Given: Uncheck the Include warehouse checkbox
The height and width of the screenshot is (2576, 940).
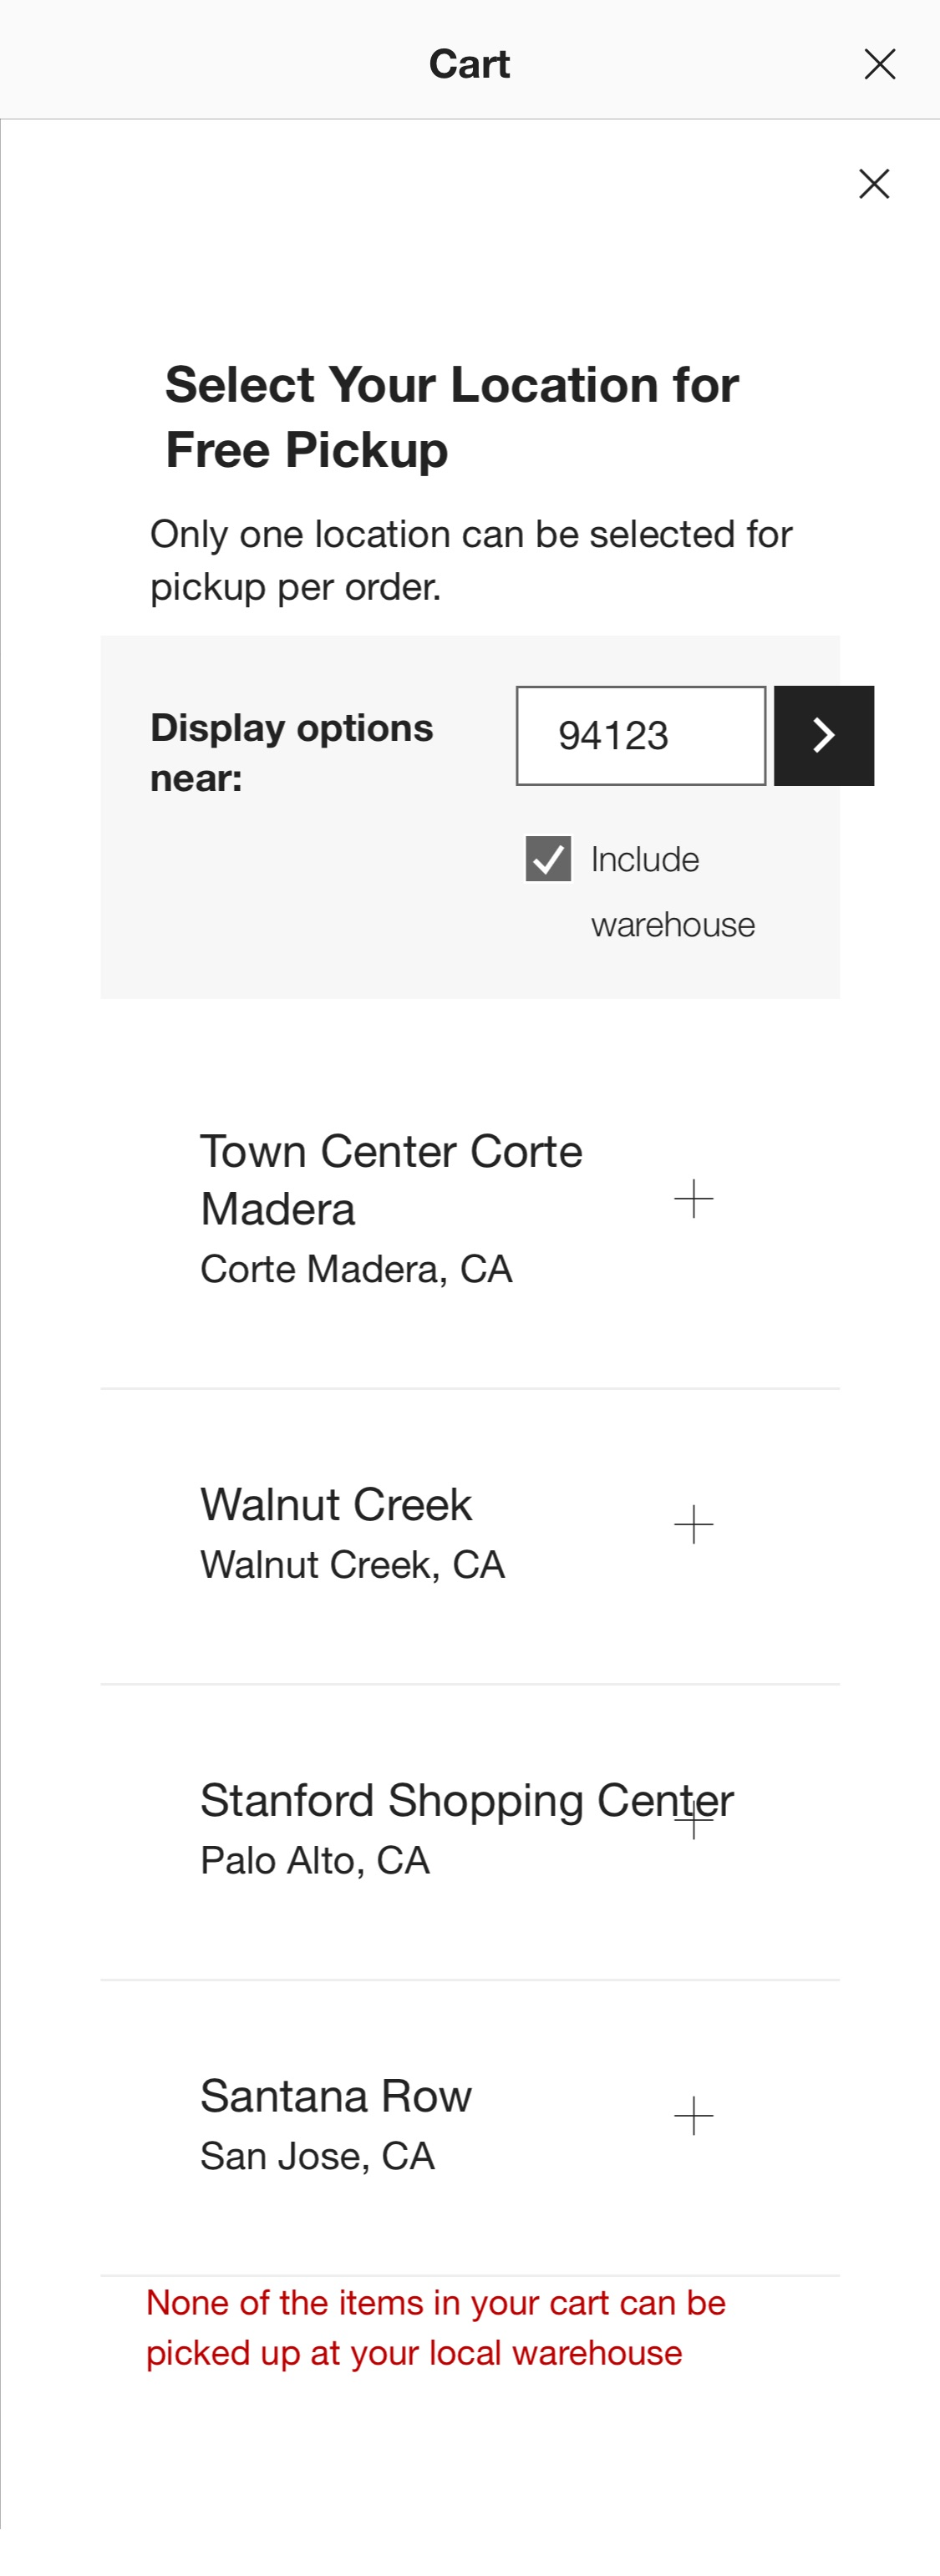Looking at the screenshot, I should coord(548,859).
